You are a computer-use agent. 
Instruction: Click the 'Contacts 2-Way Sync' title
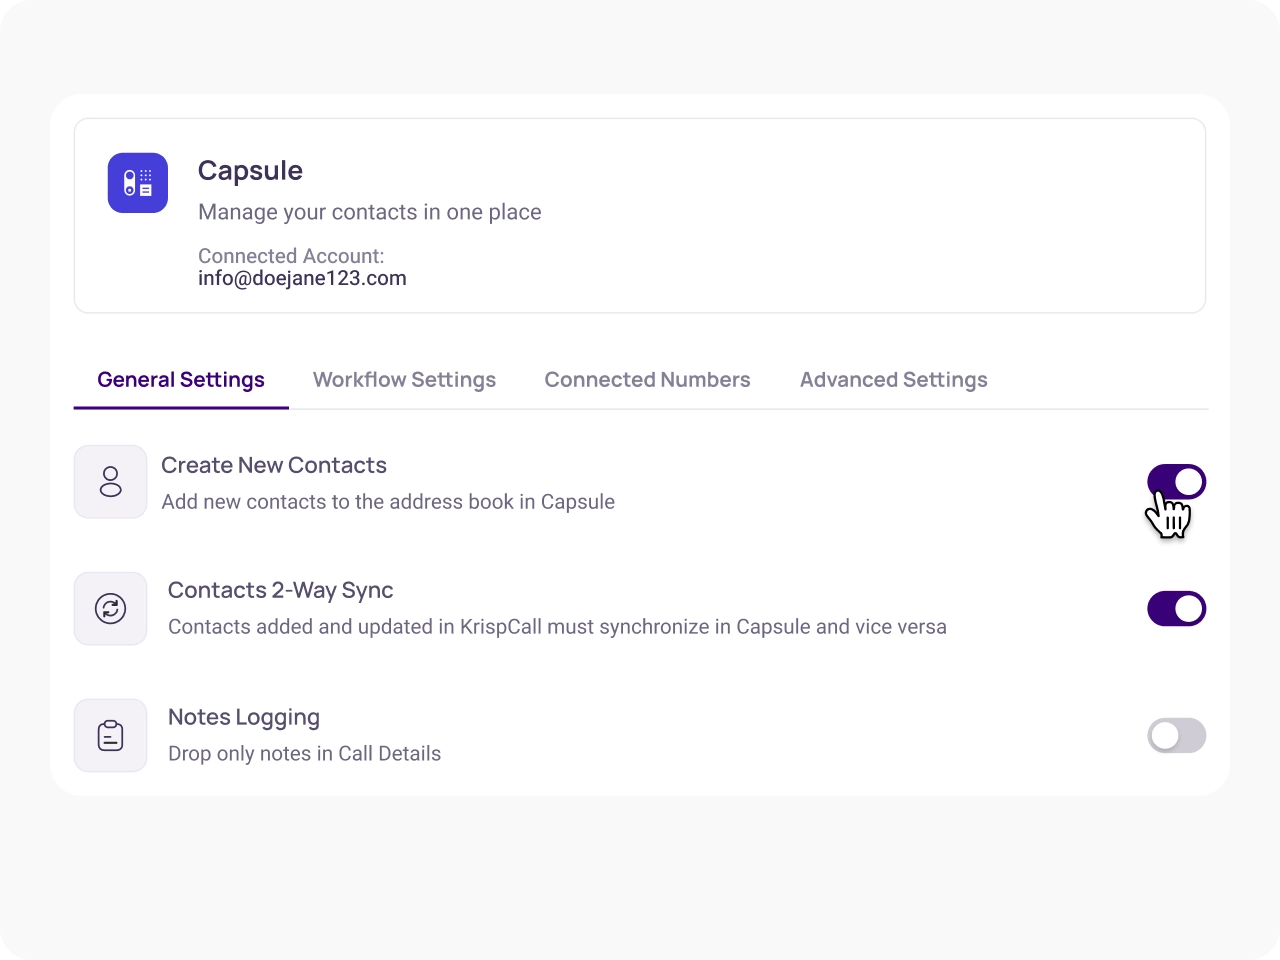click(x=281, y=590)
